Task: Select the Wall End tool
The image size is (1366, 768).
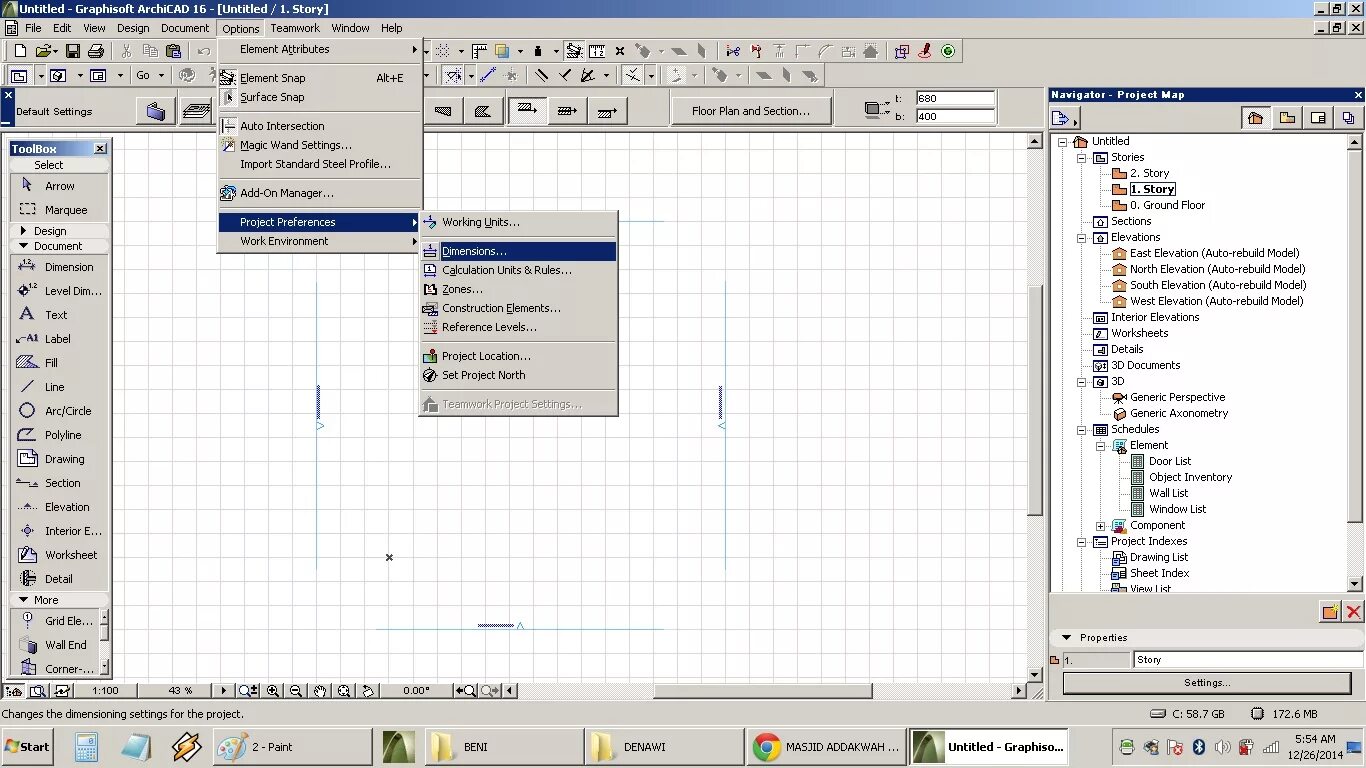Action: (55, 645)
